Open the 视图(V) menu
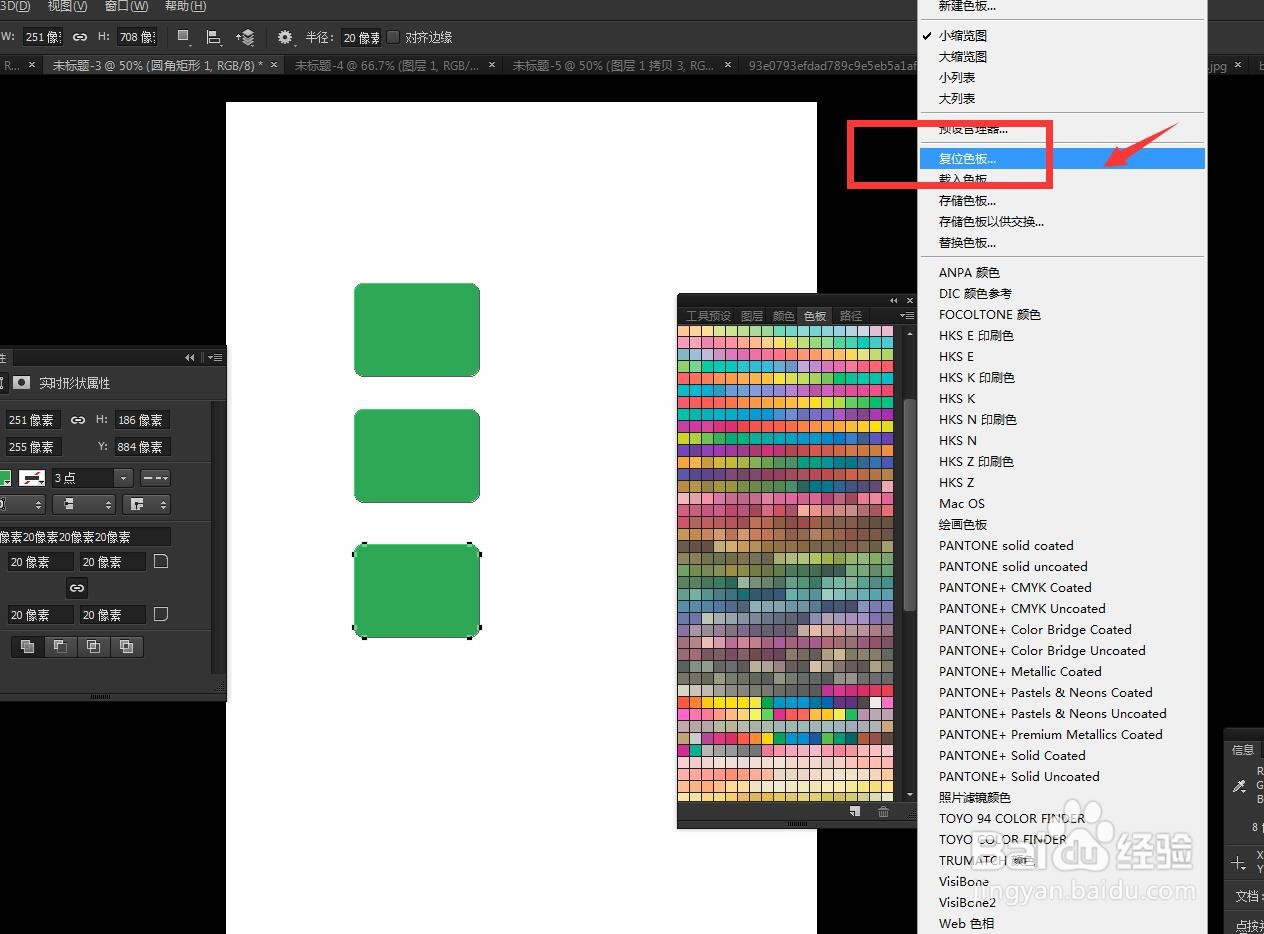Viewport: 1264px width, 934px height. (67, 6)
